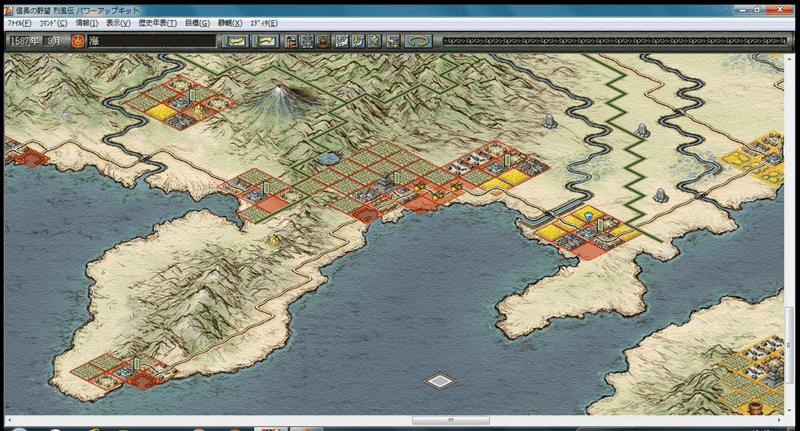Click the red list icon after arrow buttons

pyautogui.click(x=291, y=41)
